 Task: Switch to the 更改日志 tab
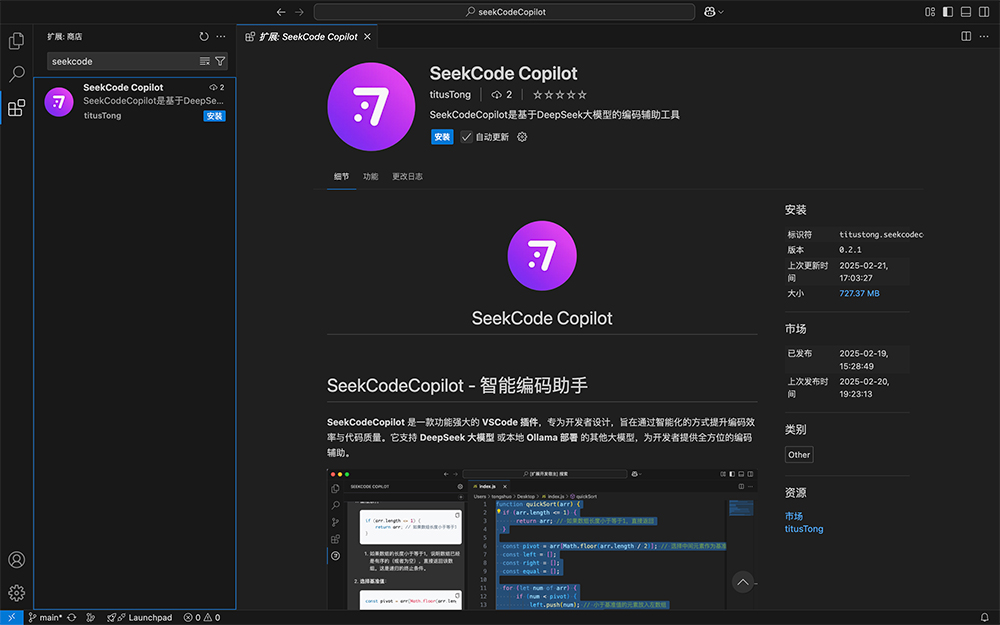point(407,177)
